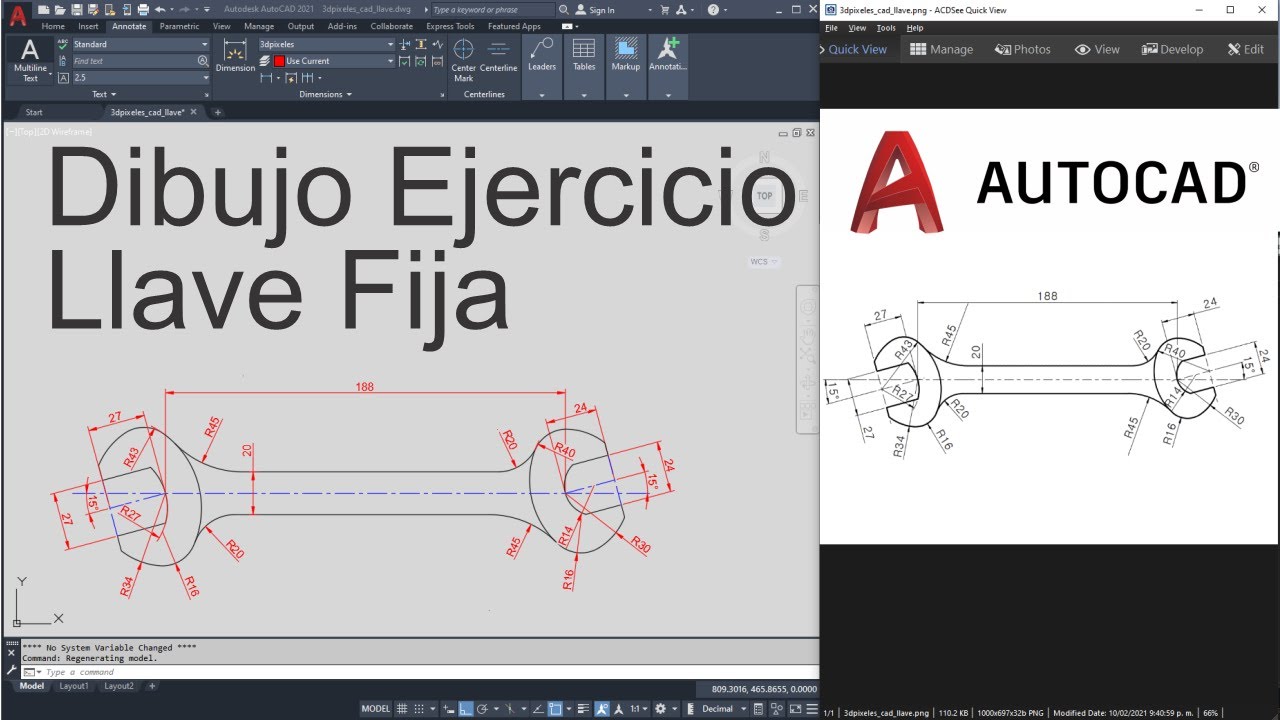
Task: Switch ACDSee to Edit mode
Action: point(1245,49)
